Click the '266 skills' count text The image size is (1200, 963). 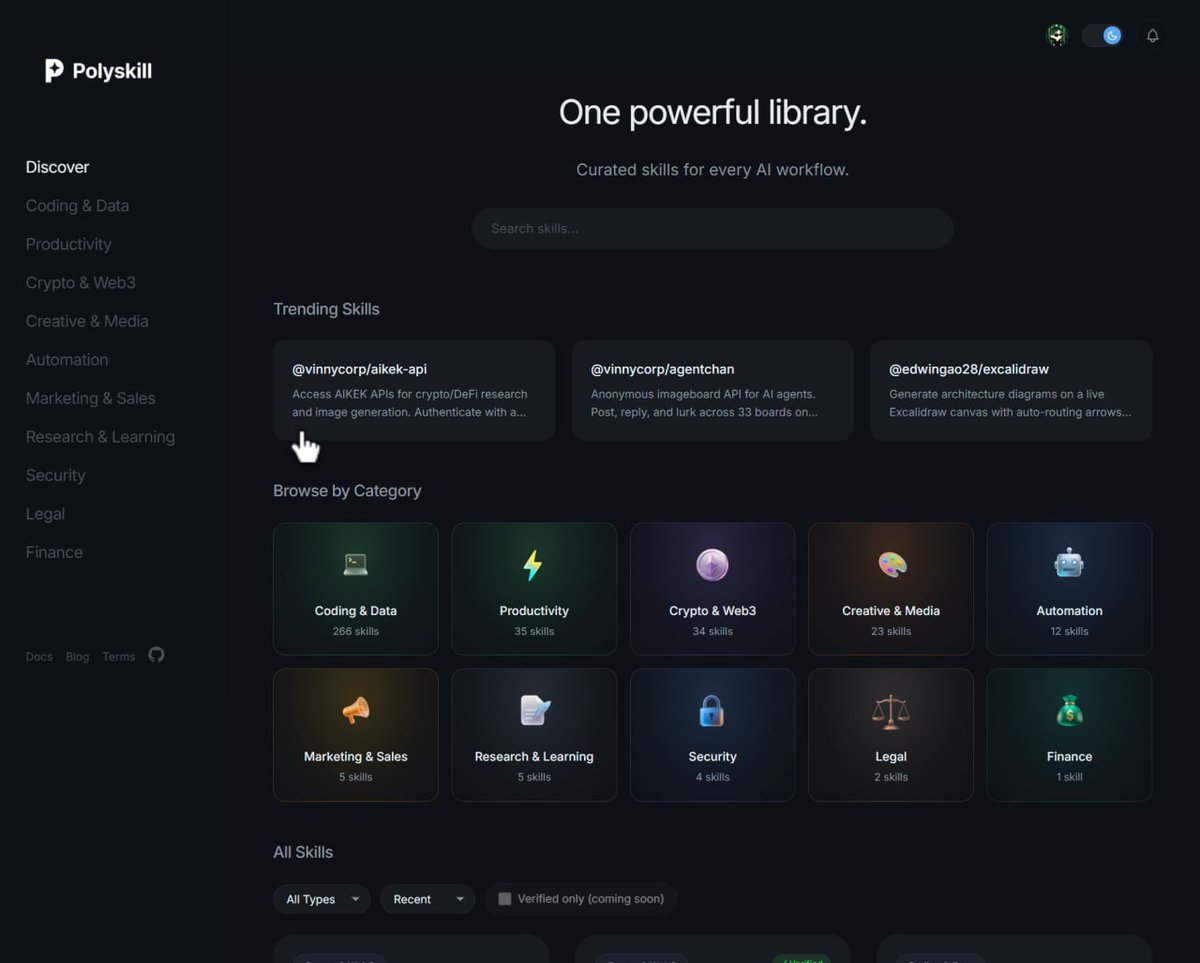pos(356,632)
